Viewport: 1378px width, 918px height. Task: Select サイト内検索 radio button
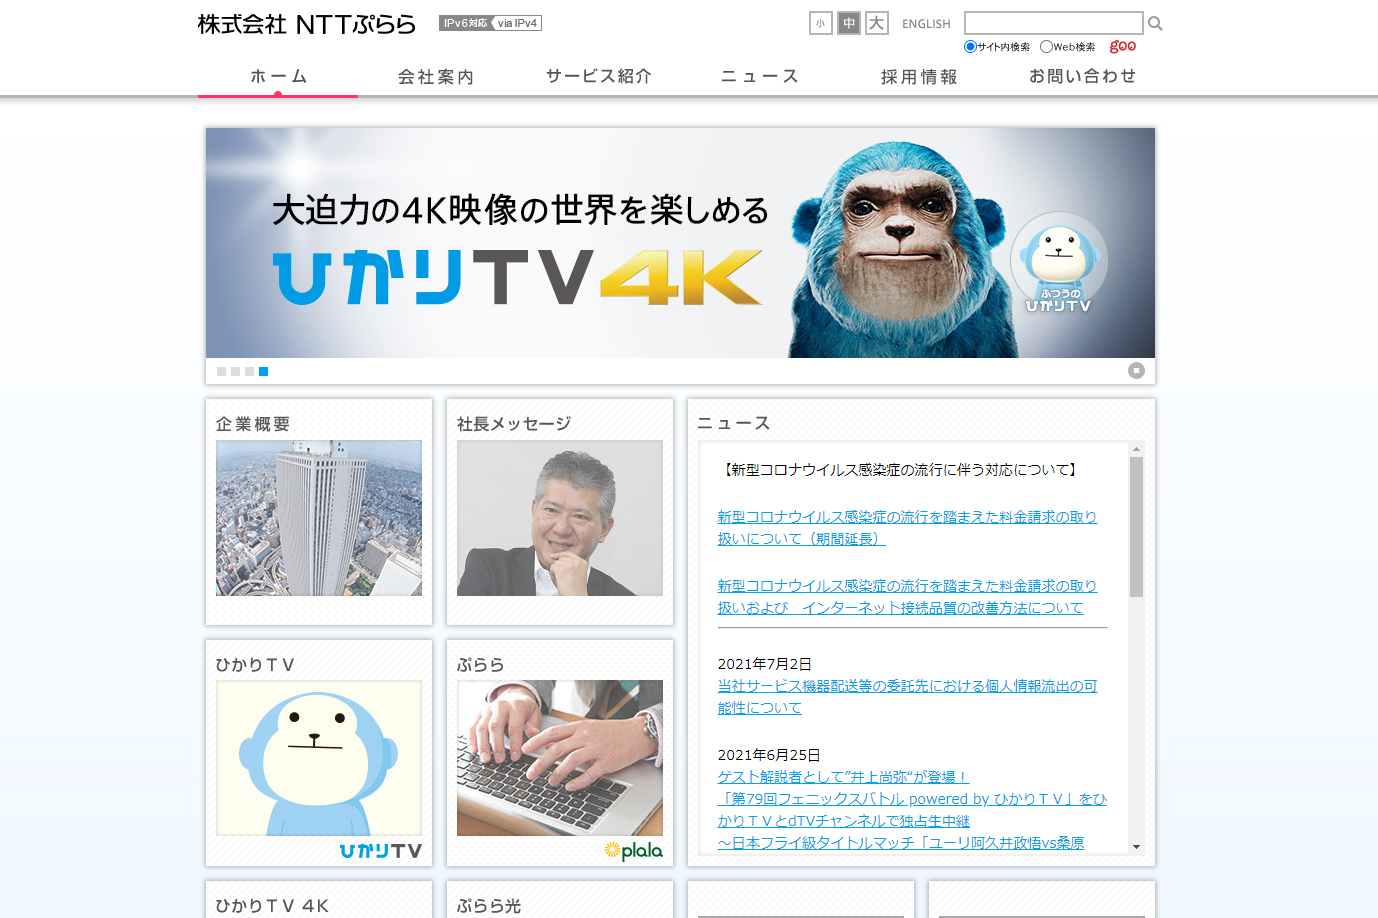(x=970, y=46)
